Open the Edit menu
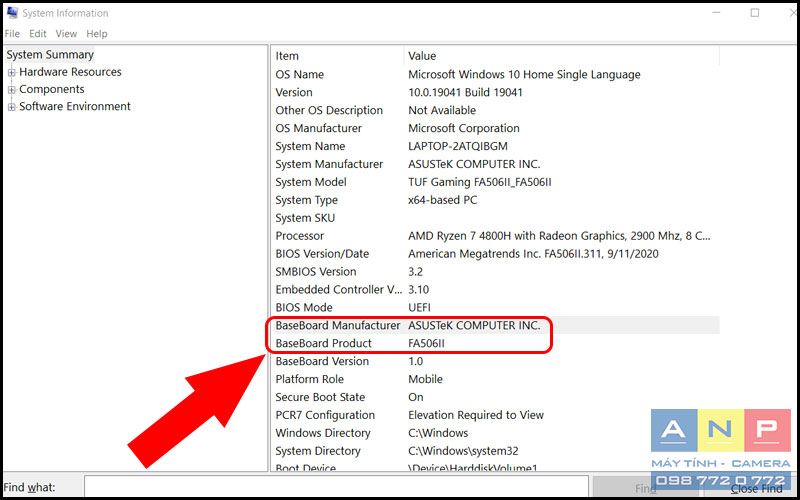 tap(38, 34)
